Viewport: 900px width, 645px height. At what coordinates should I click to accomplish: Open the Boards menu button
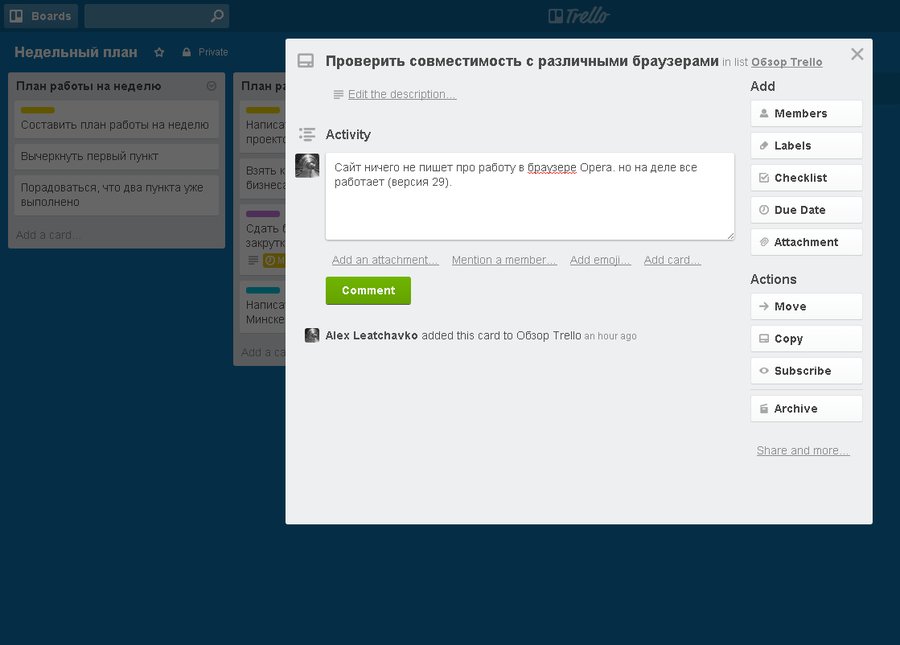[41, 16]
